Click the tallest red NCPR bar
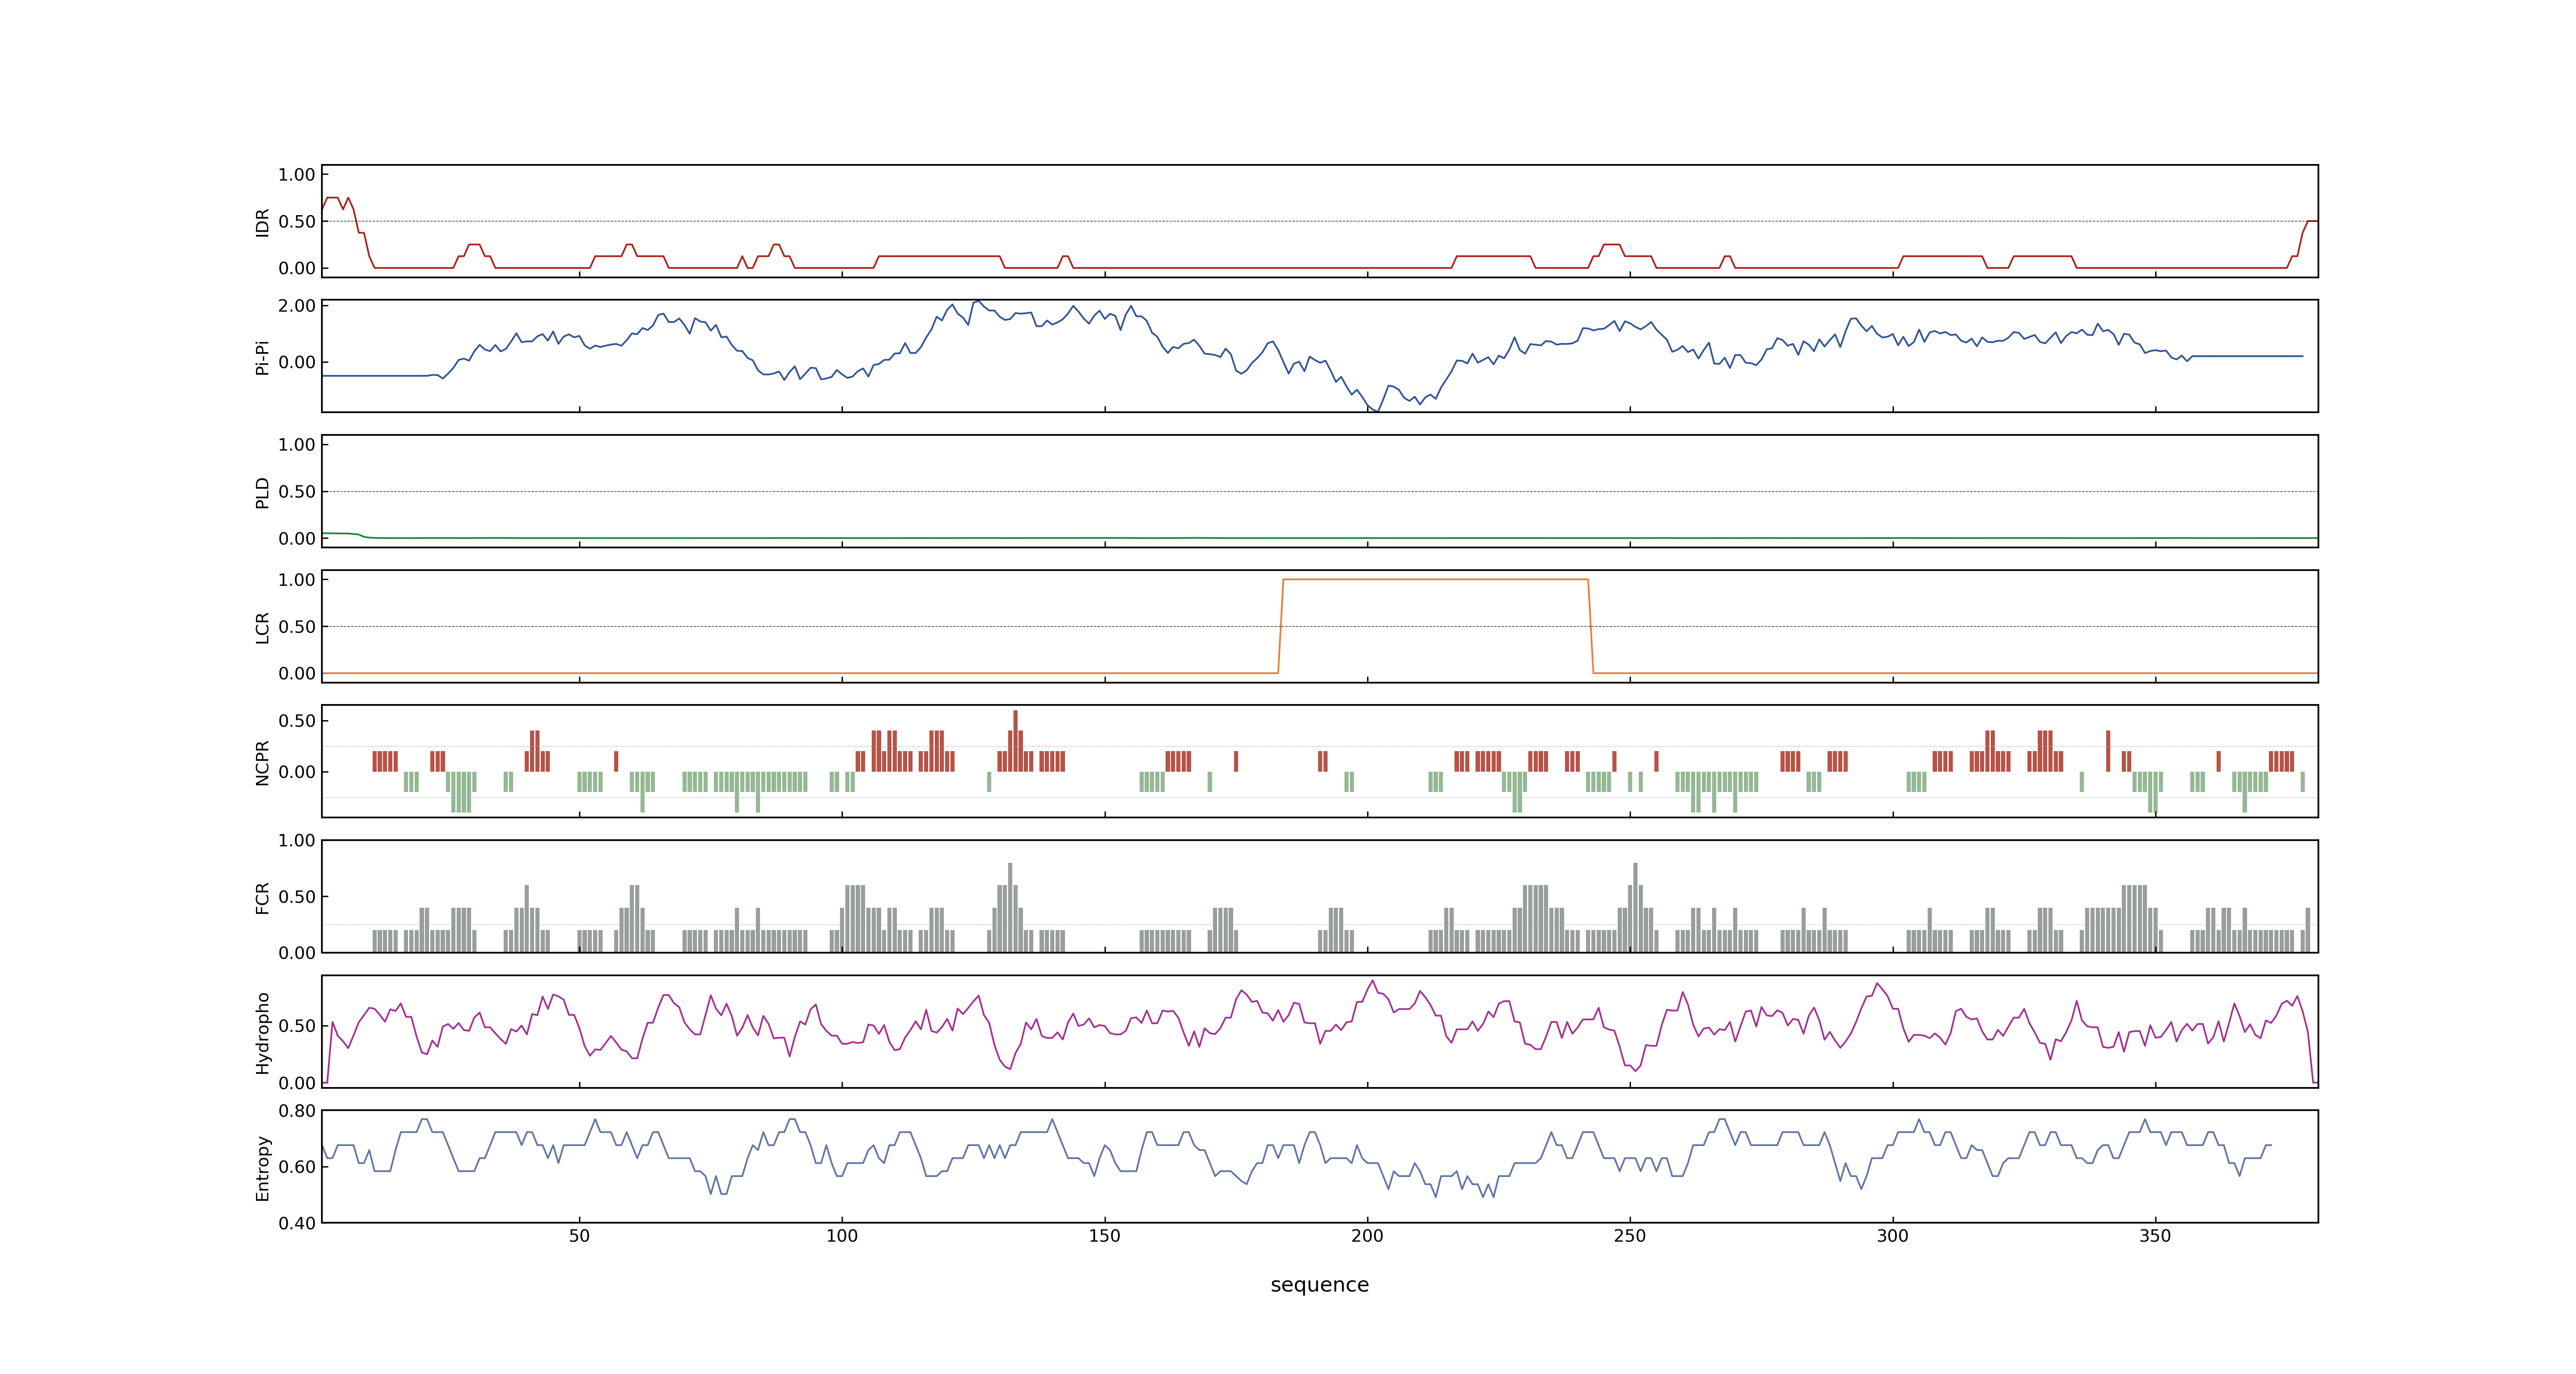Screen dimensions: 2576x1374 [x=1015, y=741]
